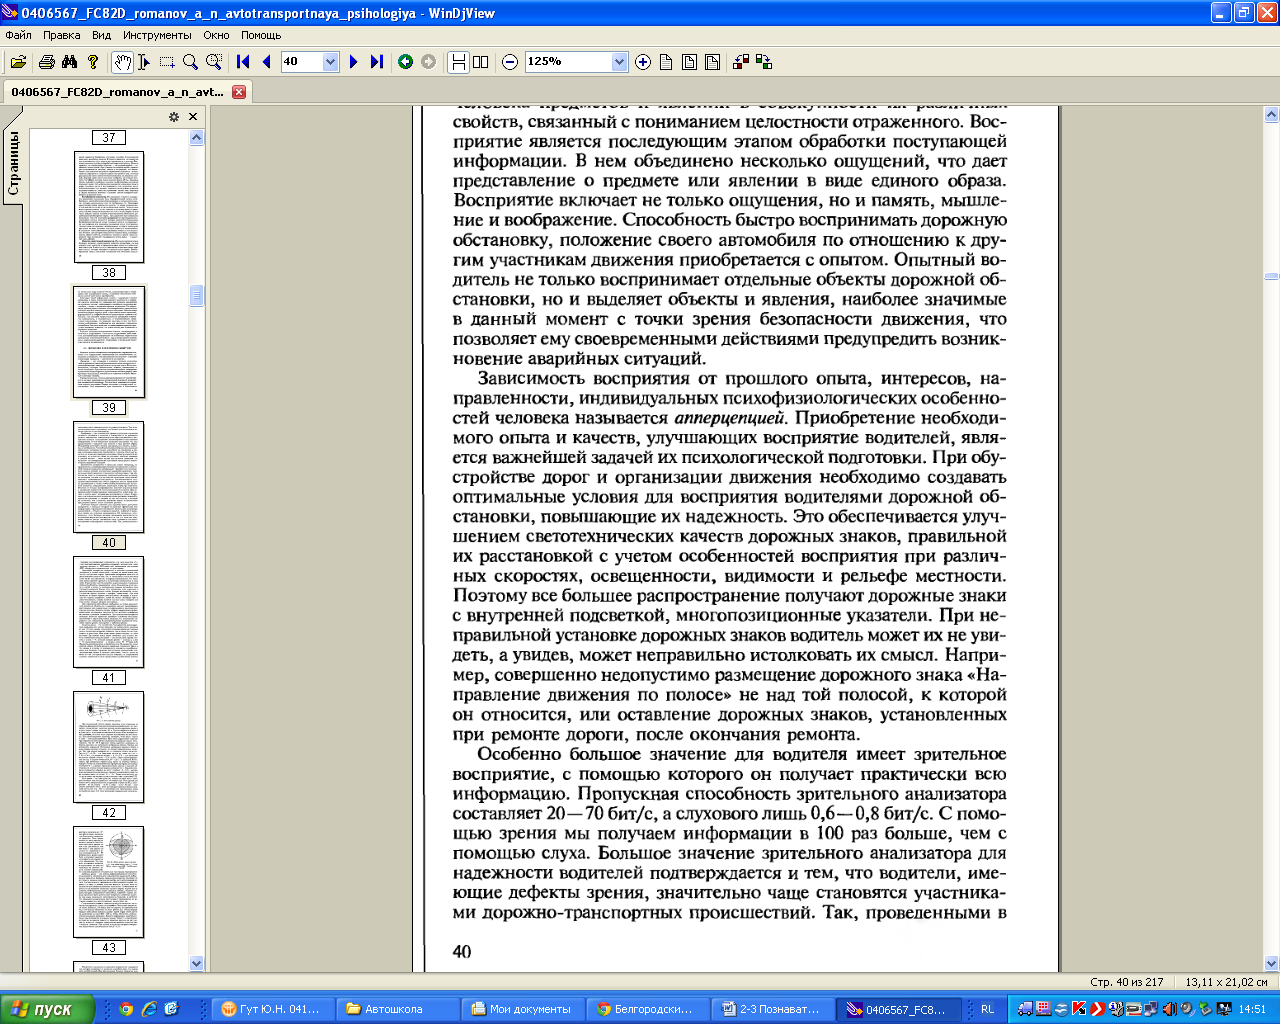Rotate page right icon
1280x1024 pixels.
764,62
